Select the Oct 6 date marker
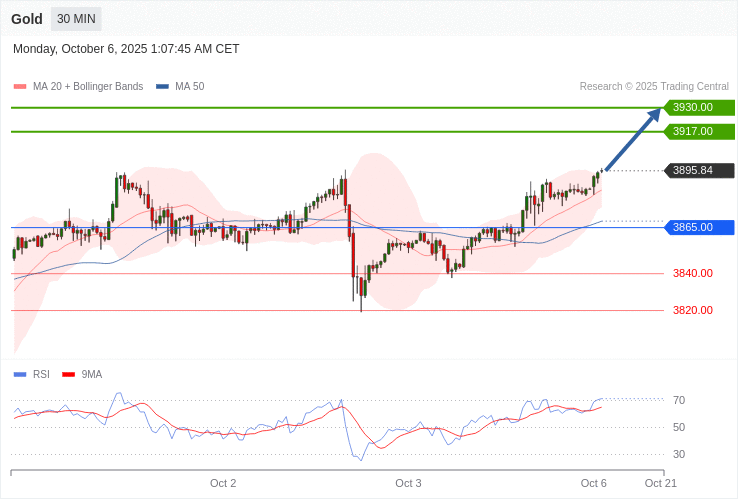This screenshot has width=738, height=500. (594, 483)
